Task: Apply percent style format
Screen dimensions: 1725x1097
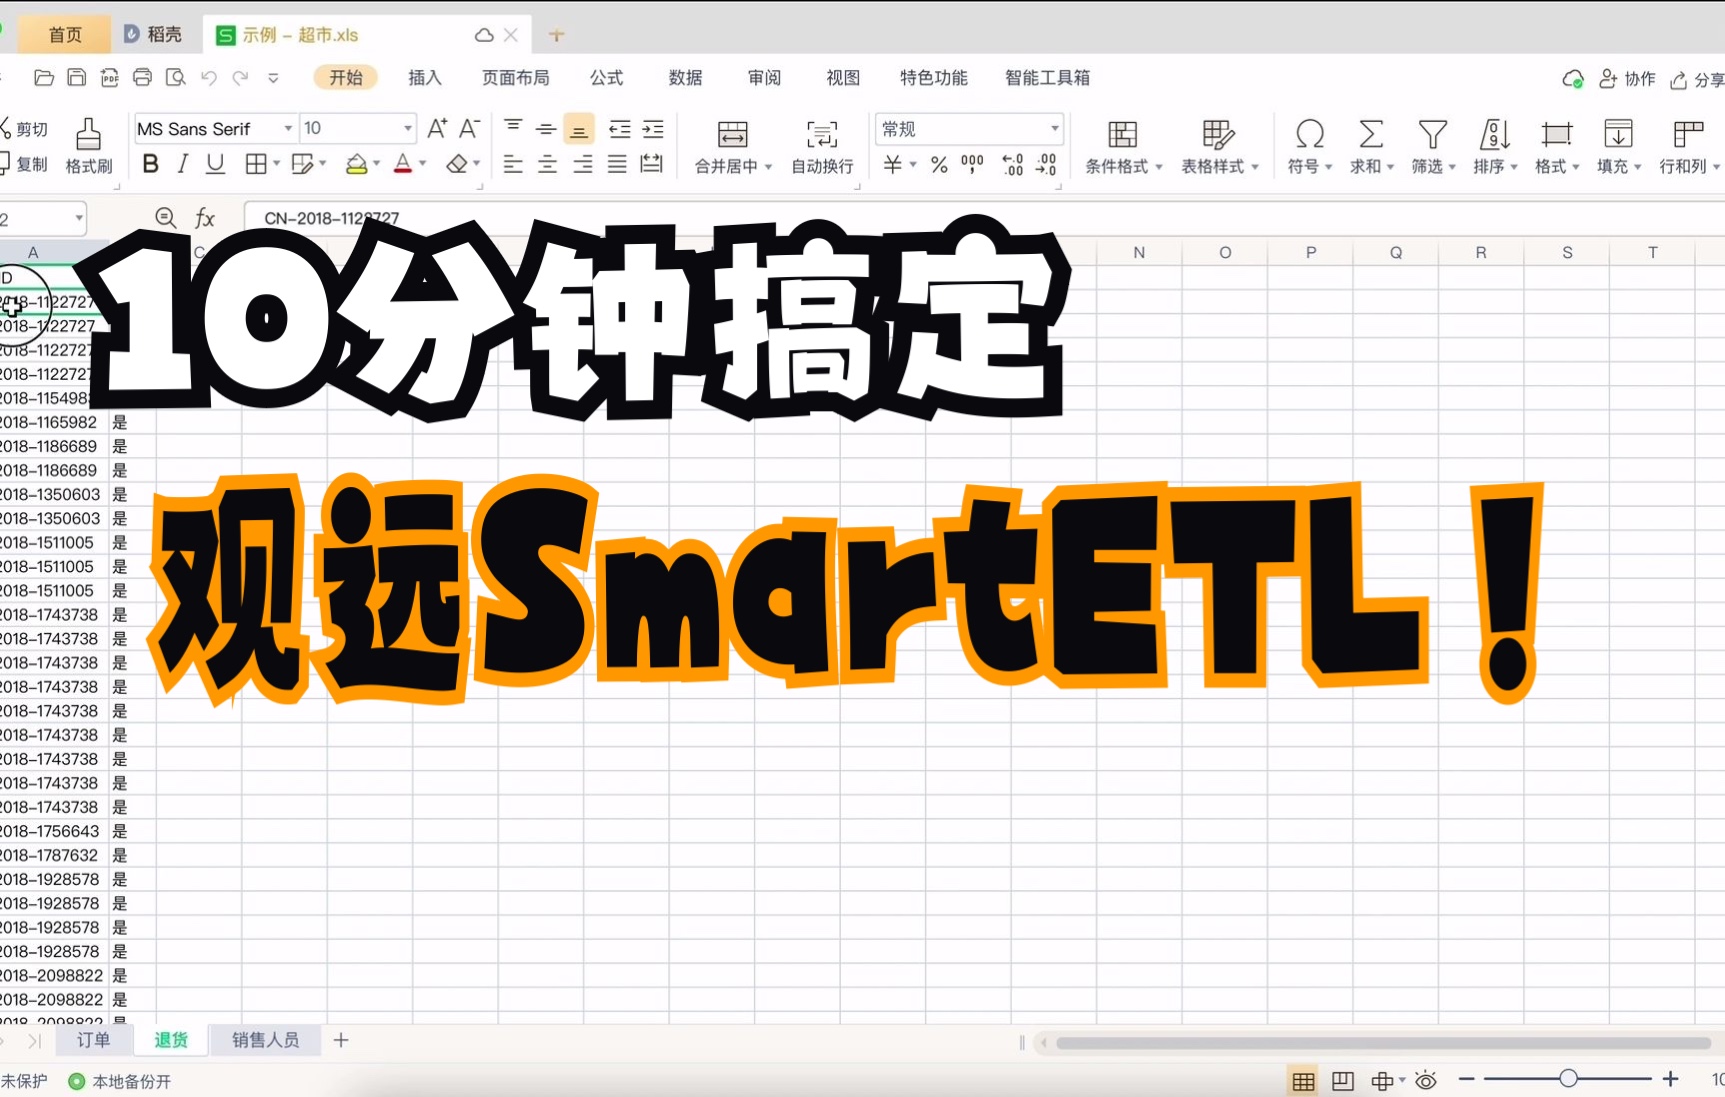Action: point(939,165)
